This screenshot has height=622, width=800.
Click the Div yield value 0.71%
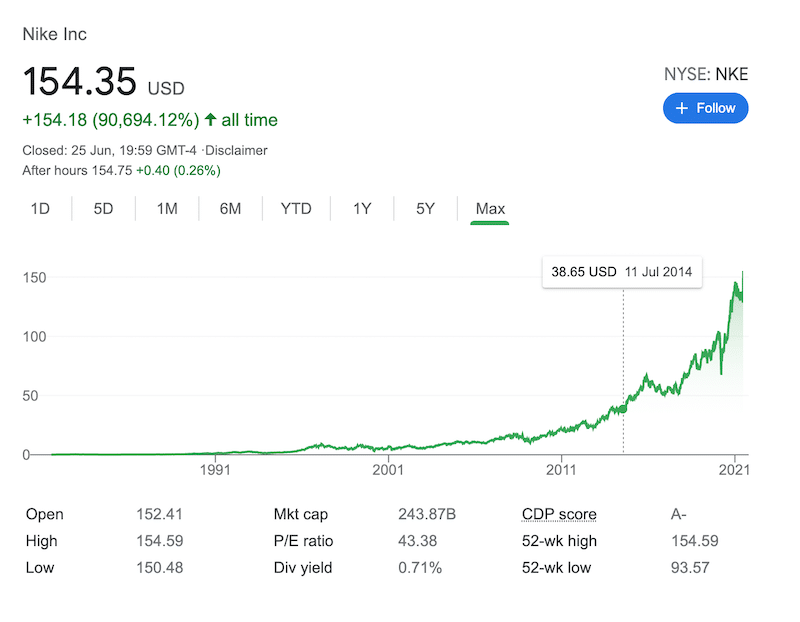coord(420,567)
